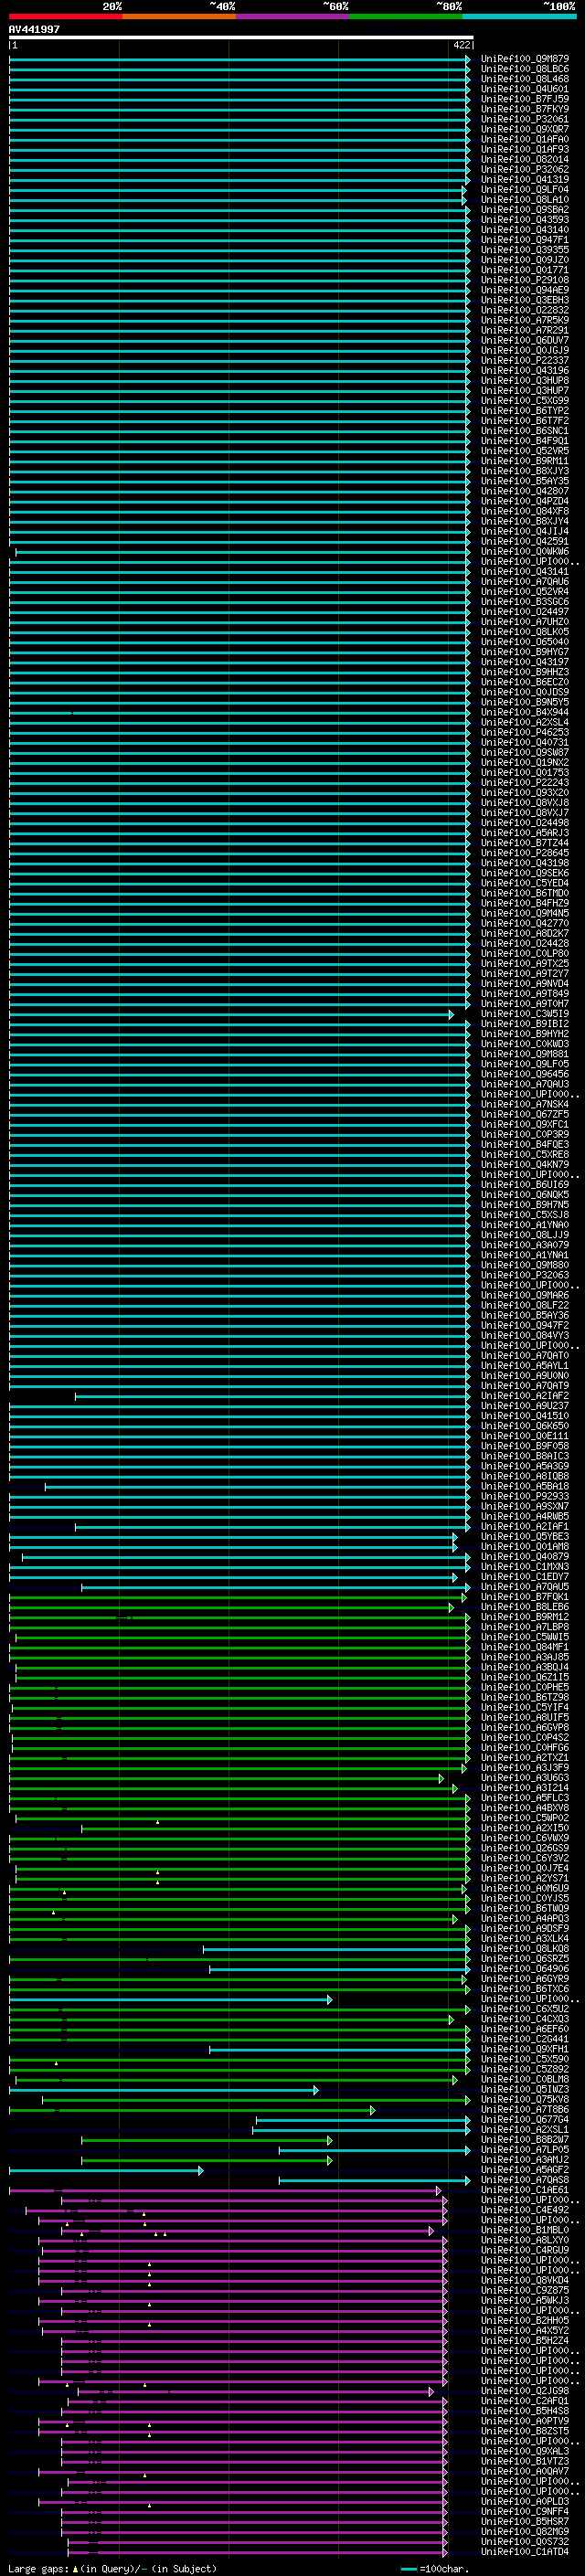Open last hit UniRef100_C1ATD4
The width and height of the screenshot is (585, 2576).
coord(524,2551)
